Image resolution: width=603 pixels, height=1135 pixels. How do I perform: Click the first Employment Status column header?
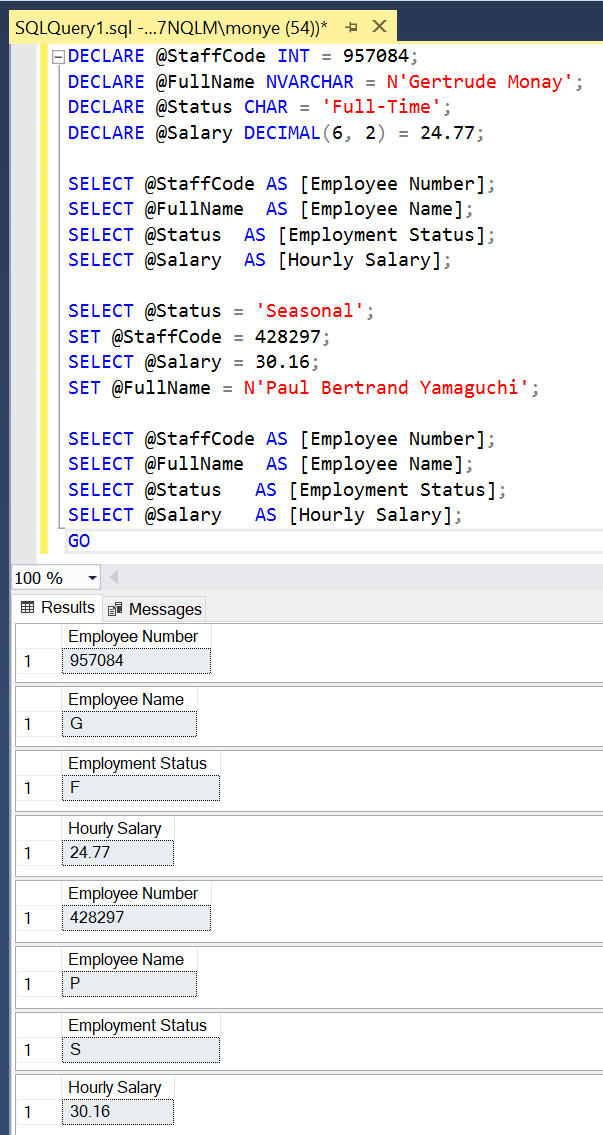click(x=141, y=764)
